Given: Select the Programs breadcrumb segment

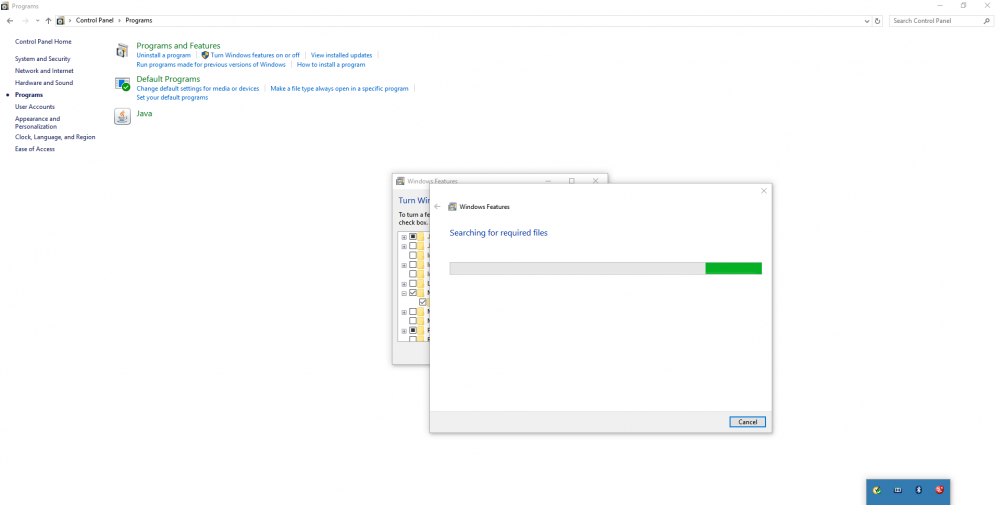Looking at the screenshot, I should [x=138, y=20].
